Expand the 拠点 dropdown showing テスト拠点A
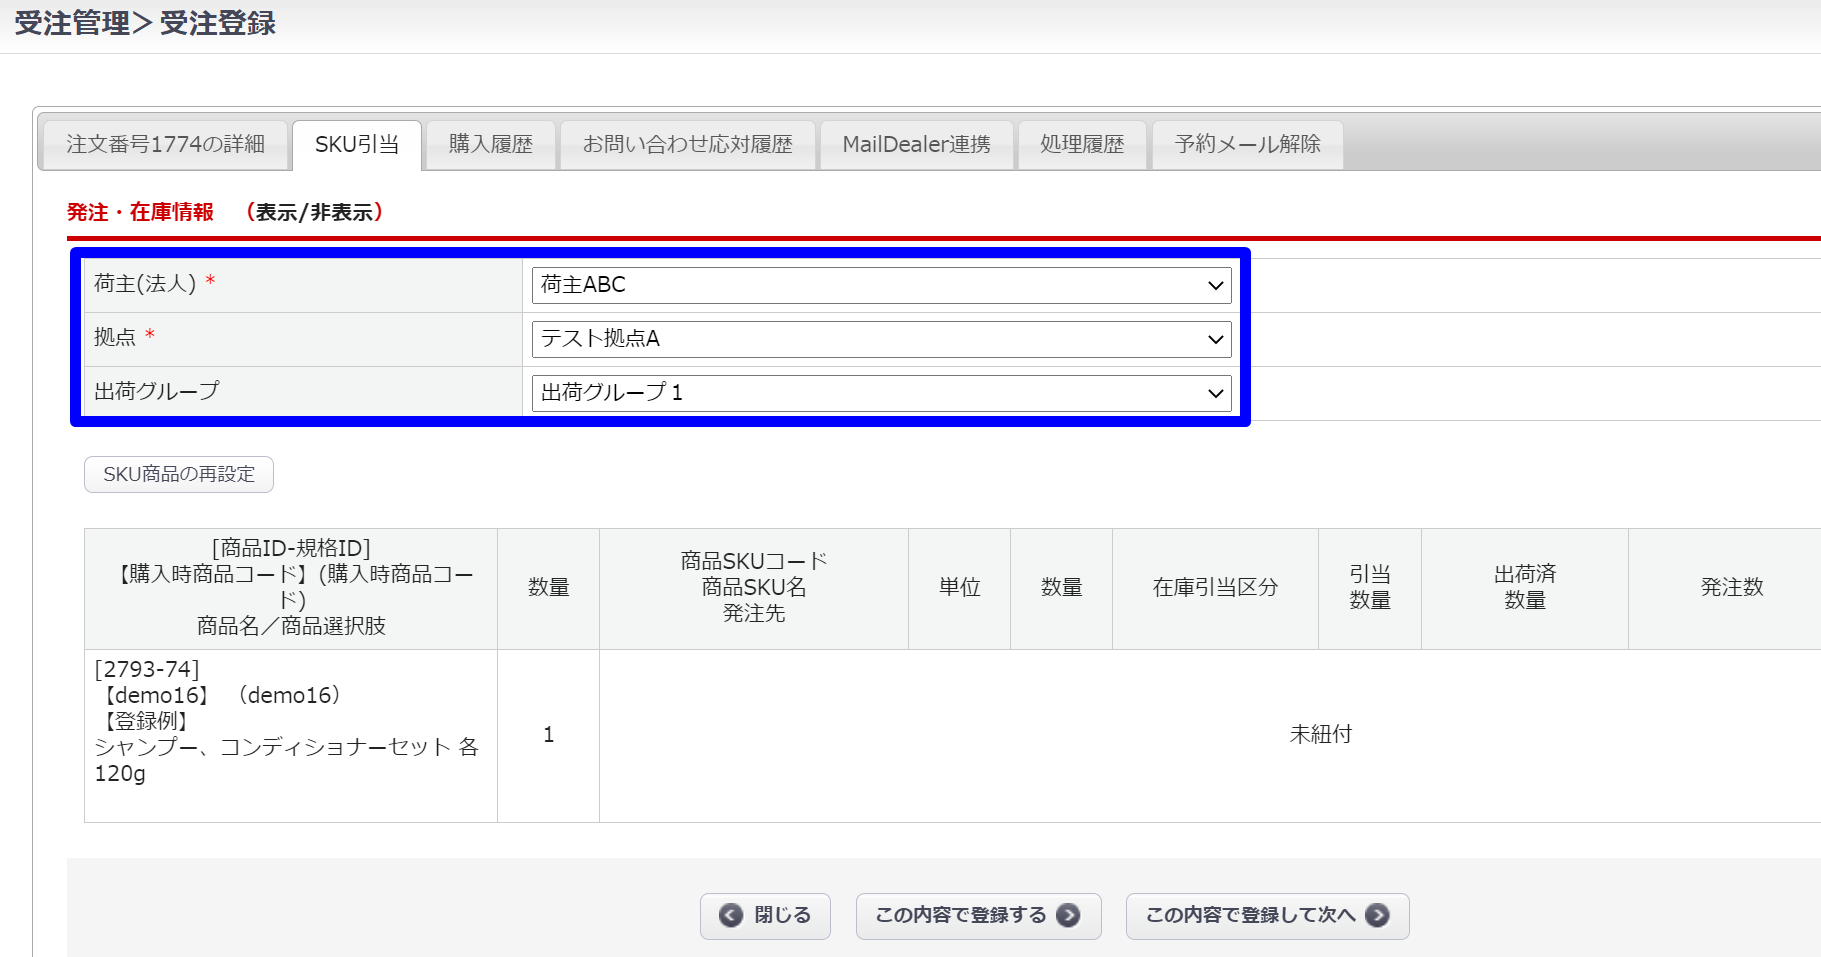 coord(881,339)
